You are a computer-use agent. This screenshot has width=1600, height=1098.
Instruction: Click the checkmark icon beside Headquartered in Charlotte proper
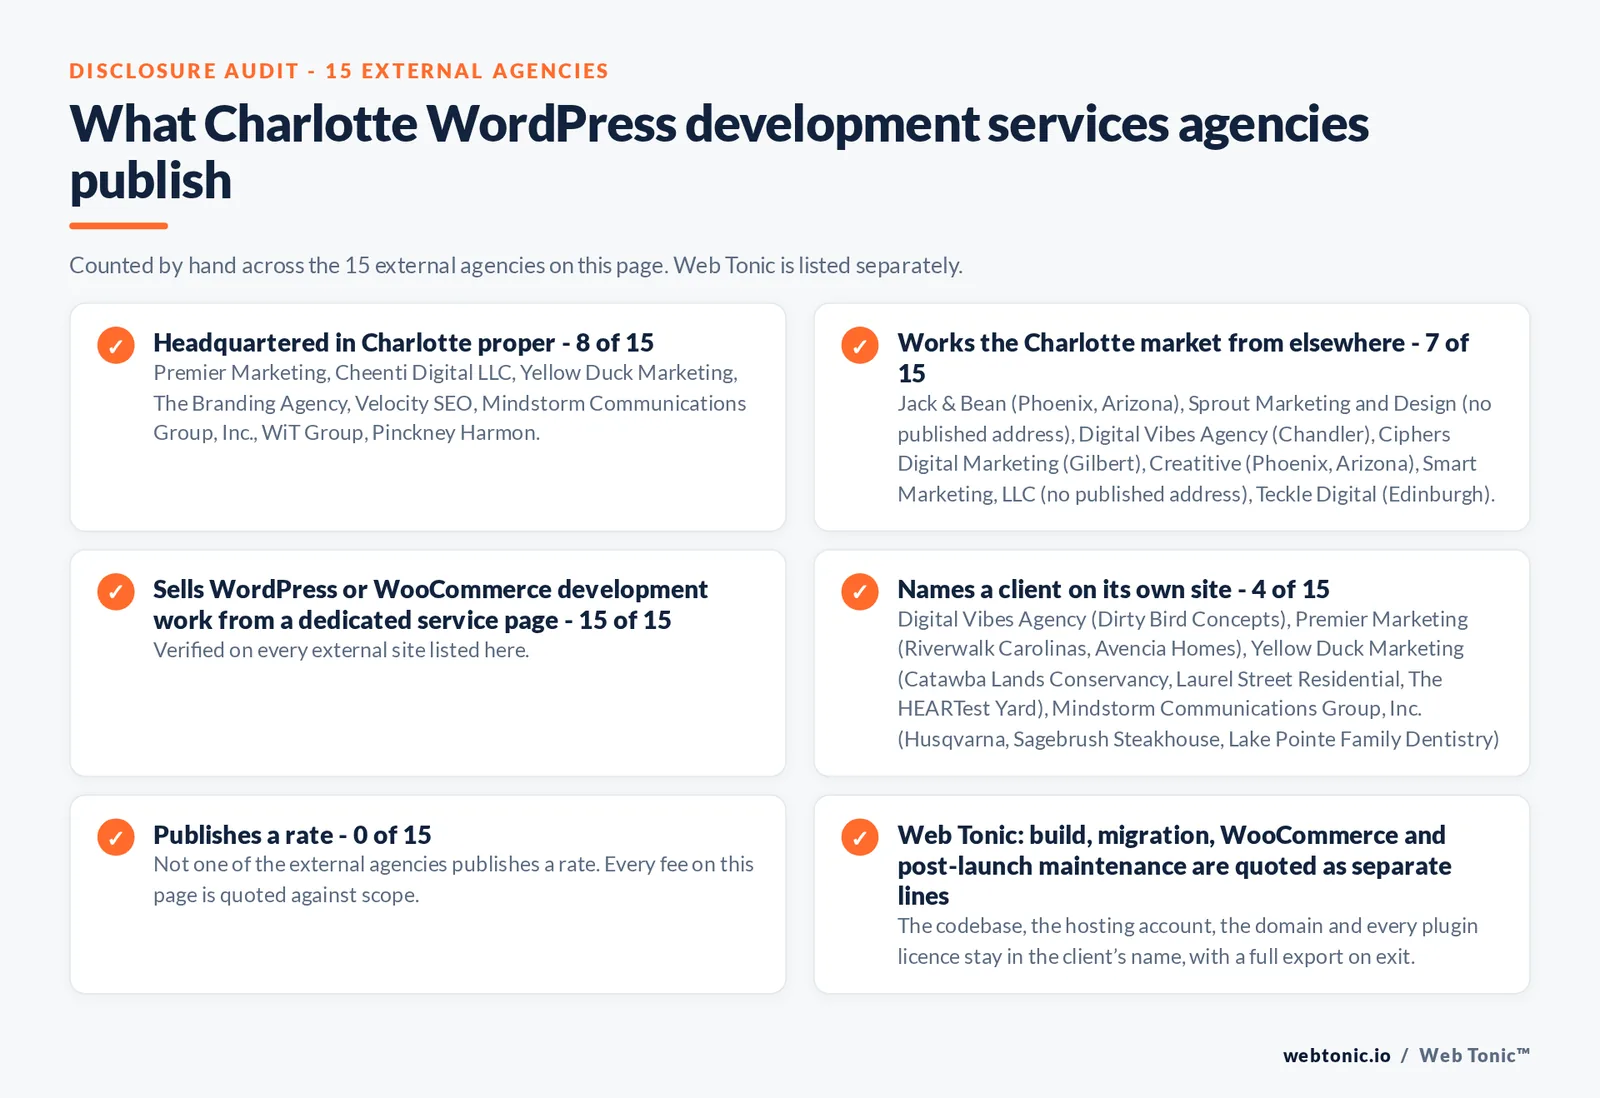(x=116, y=345)
